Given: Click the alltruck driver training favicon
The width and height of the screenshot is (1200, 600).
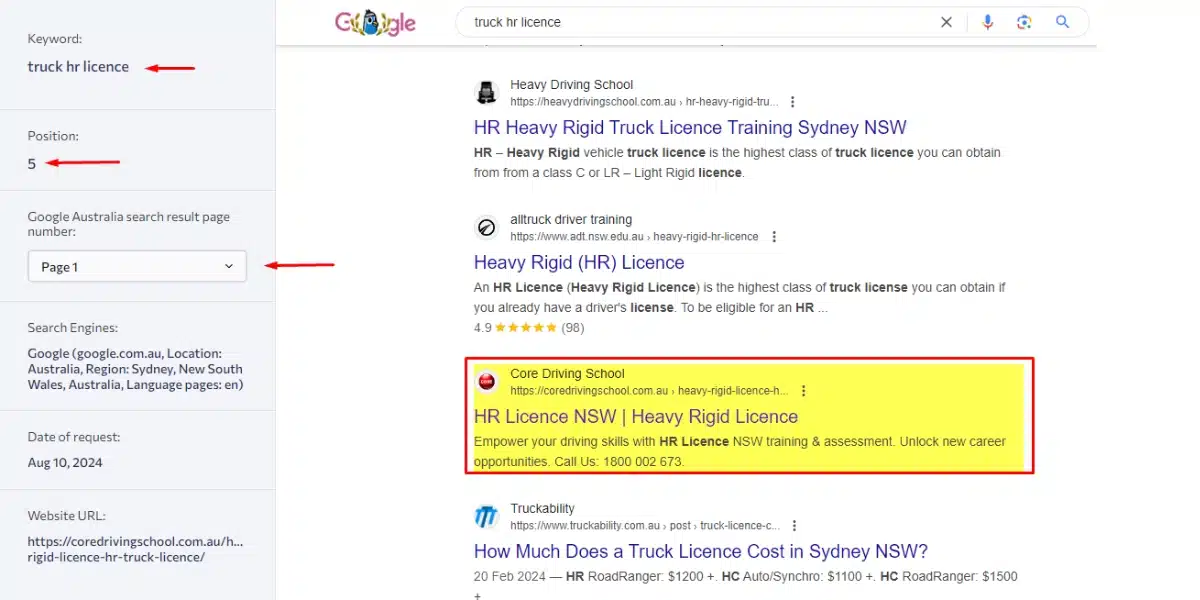Looking at the screenshot, I should click(486, 228).
